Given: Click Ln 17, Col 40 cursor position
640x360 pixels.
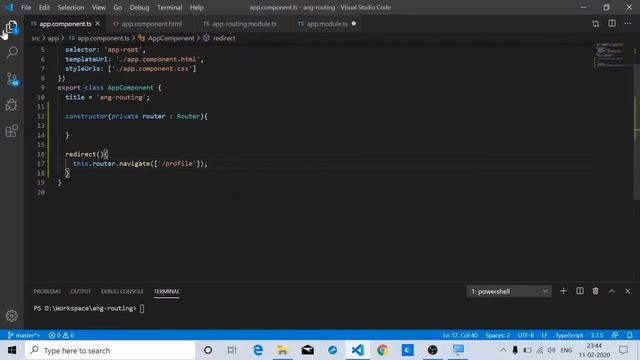Looking at the screenshot, I should click(x=460, y=335).
